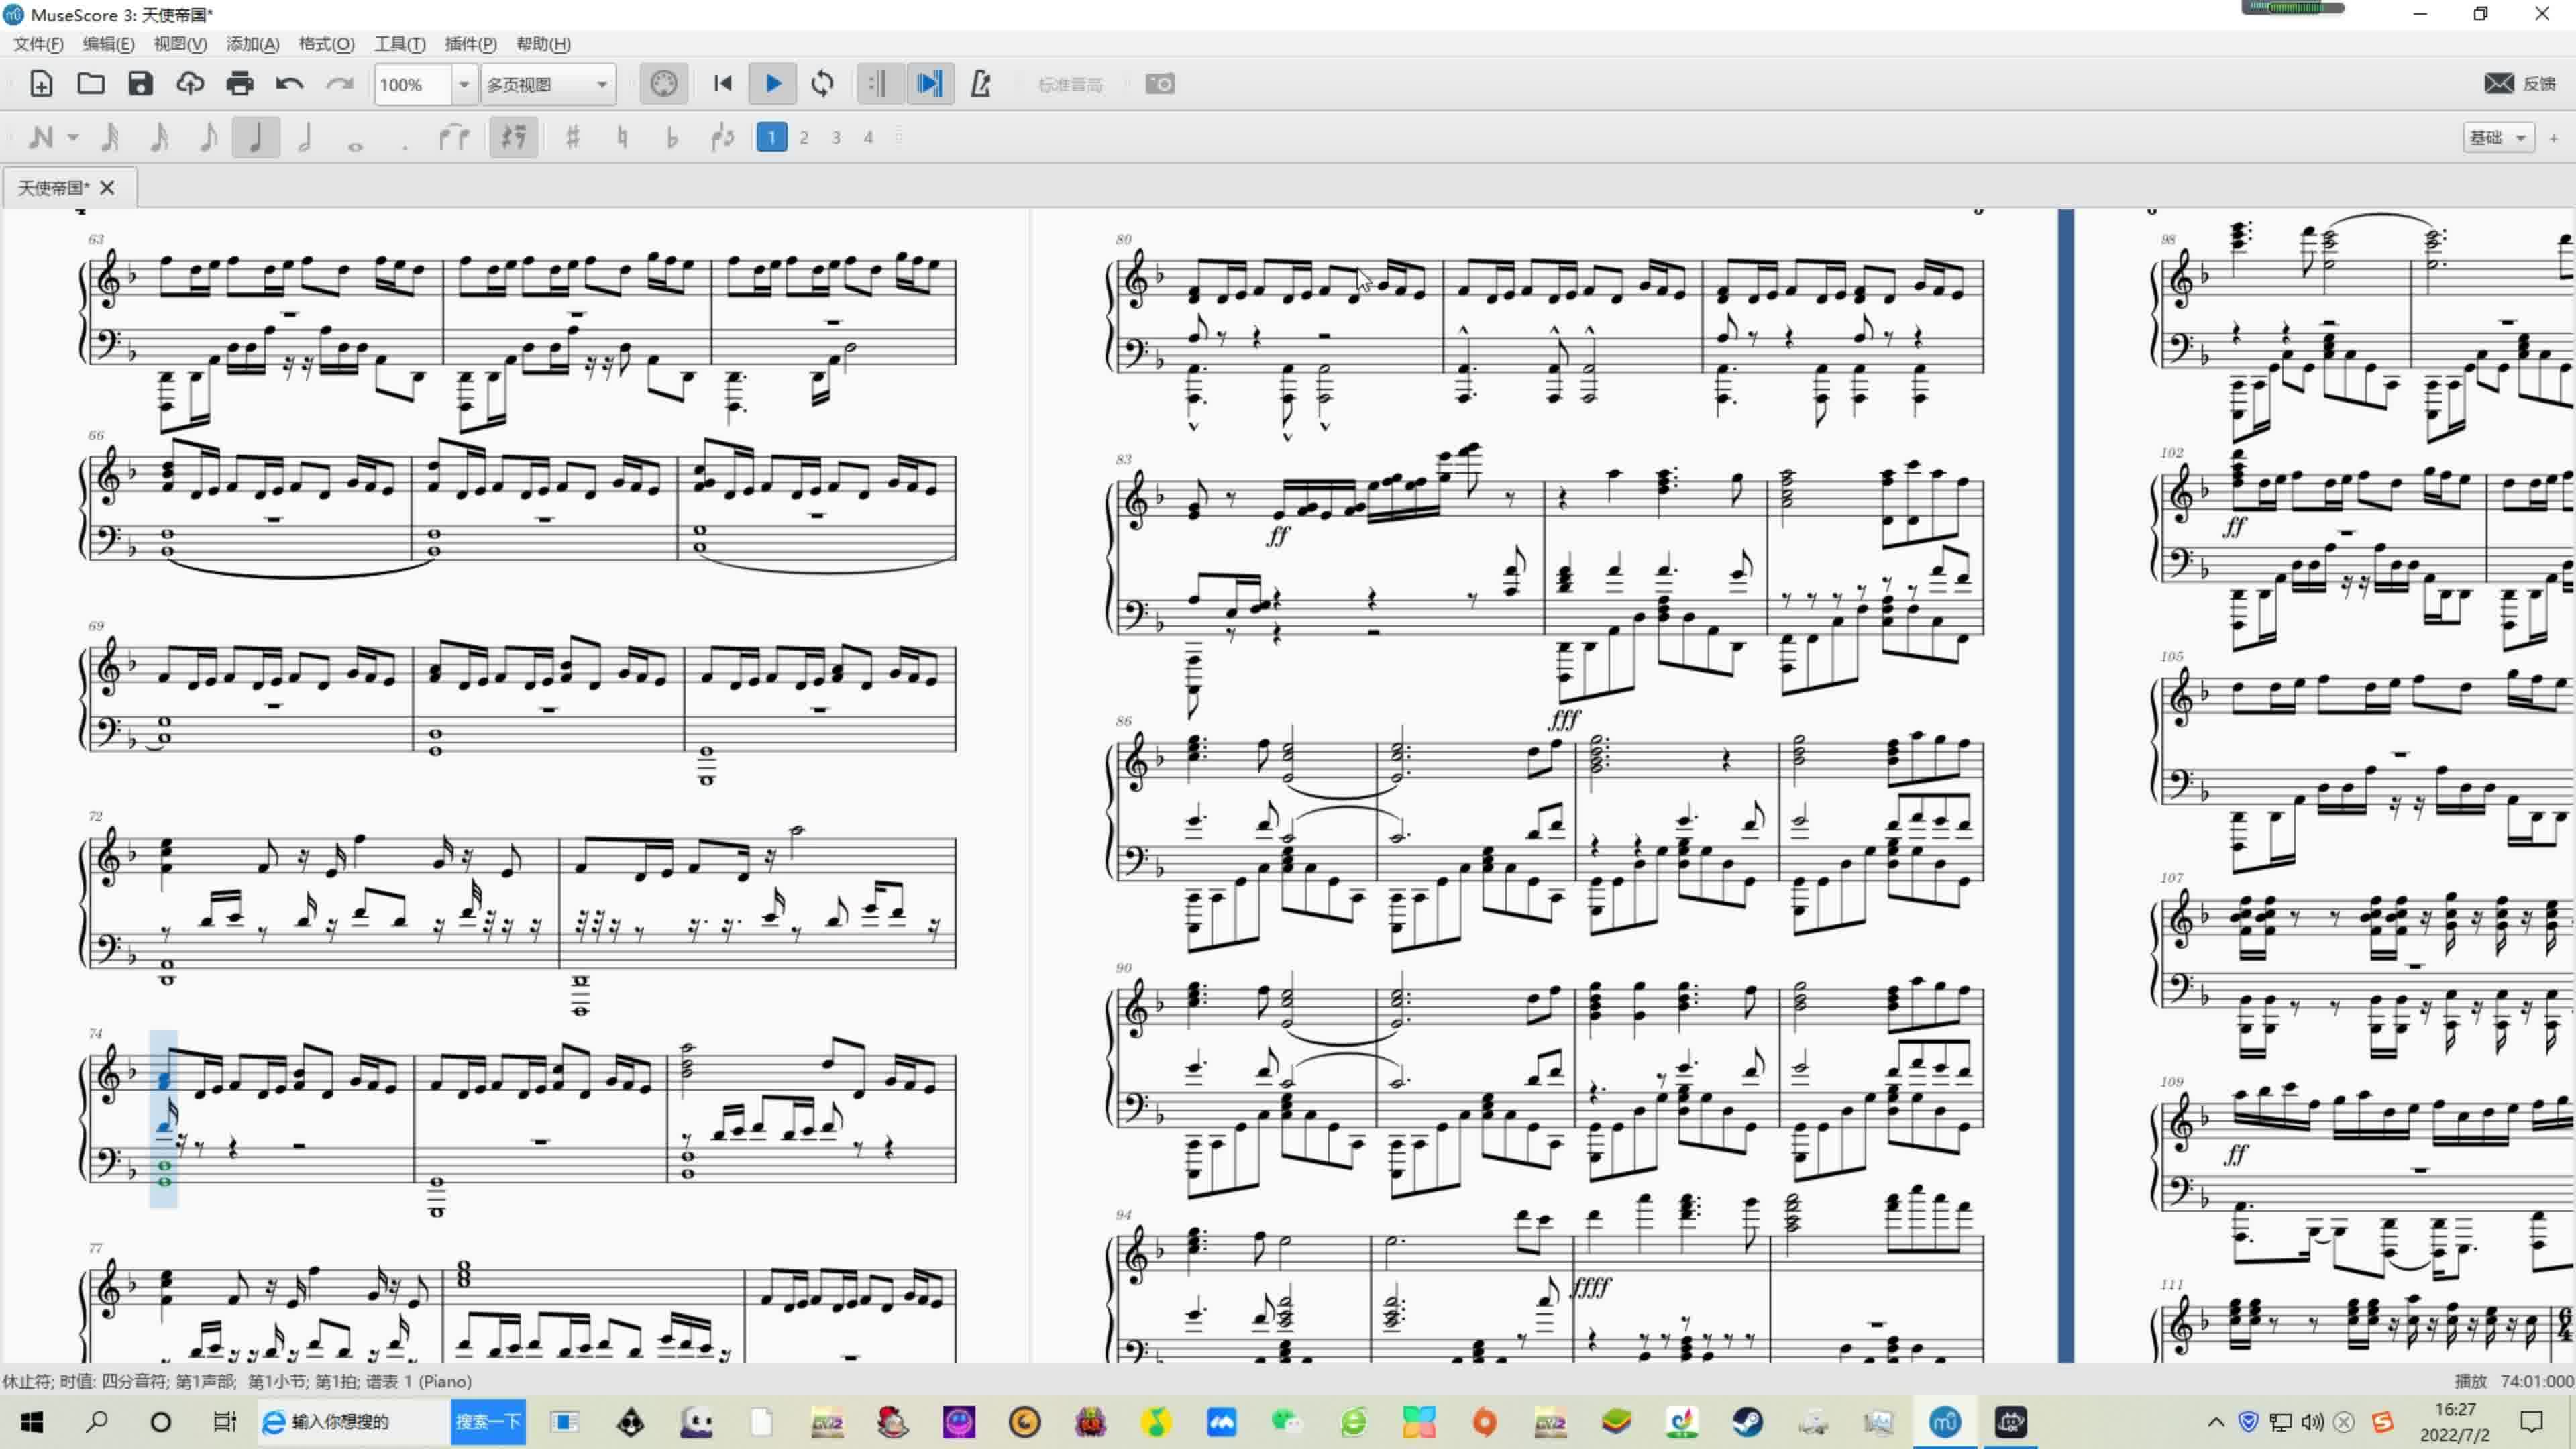The width and height of the screenshot is (2576, 1449).
Task: Select voice 4
Action: point(868,137)
